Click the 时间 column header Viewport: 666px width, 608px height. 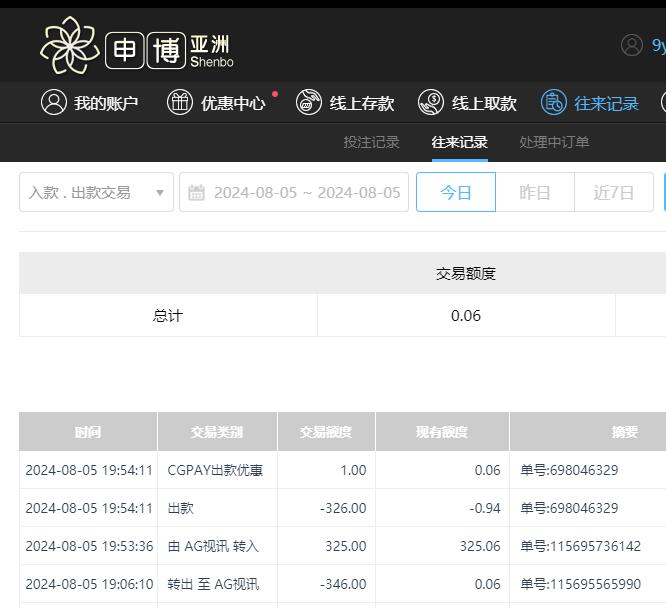pyautogui.click(x=88, y=432)
